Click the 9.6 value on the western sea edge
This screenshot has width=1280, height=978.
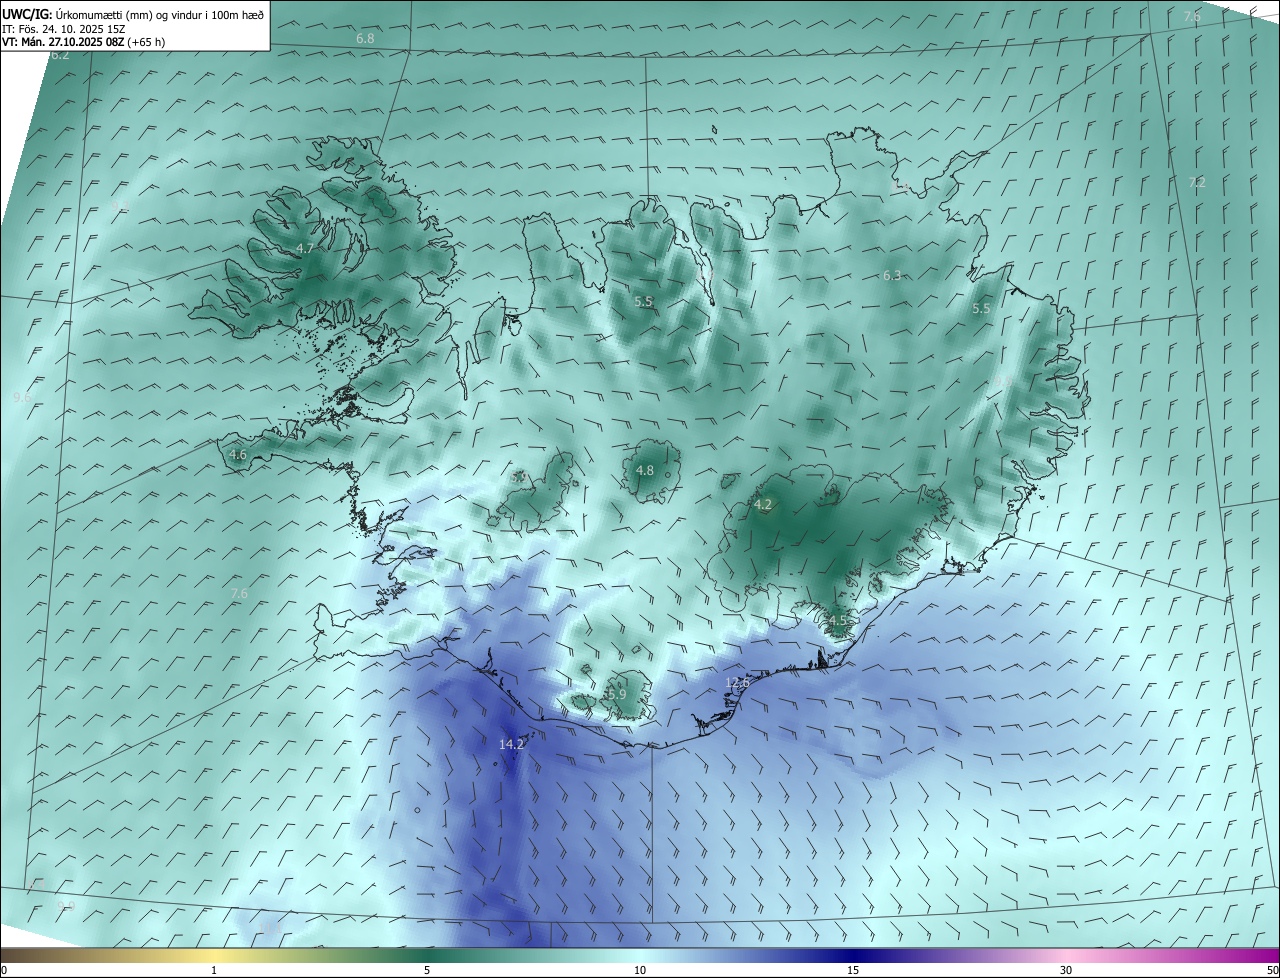click(22, 397)
